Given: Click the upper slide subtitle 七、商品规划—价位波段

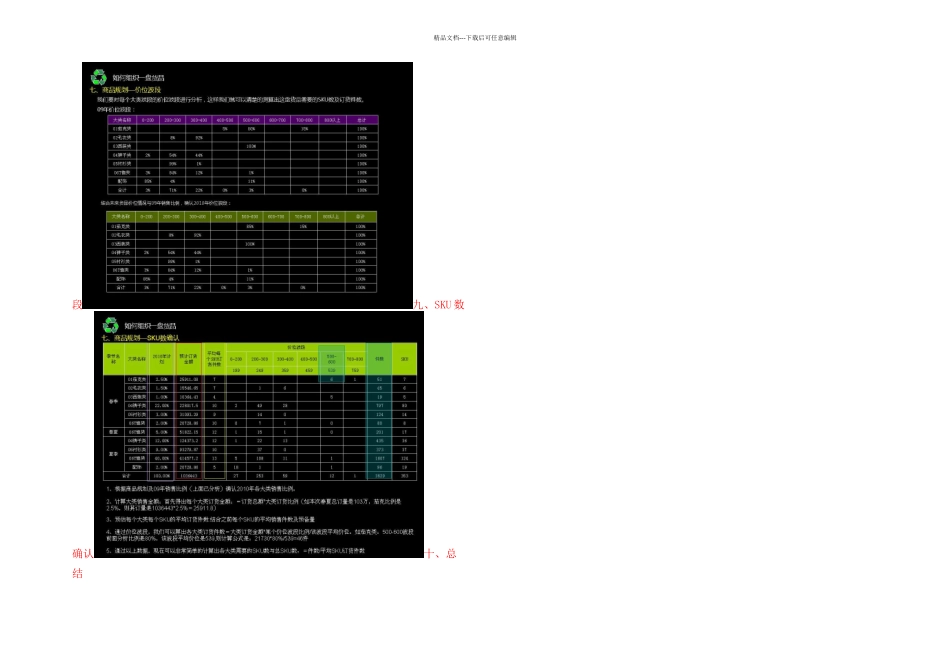Looking at the screenshot, I should [125, 90].
